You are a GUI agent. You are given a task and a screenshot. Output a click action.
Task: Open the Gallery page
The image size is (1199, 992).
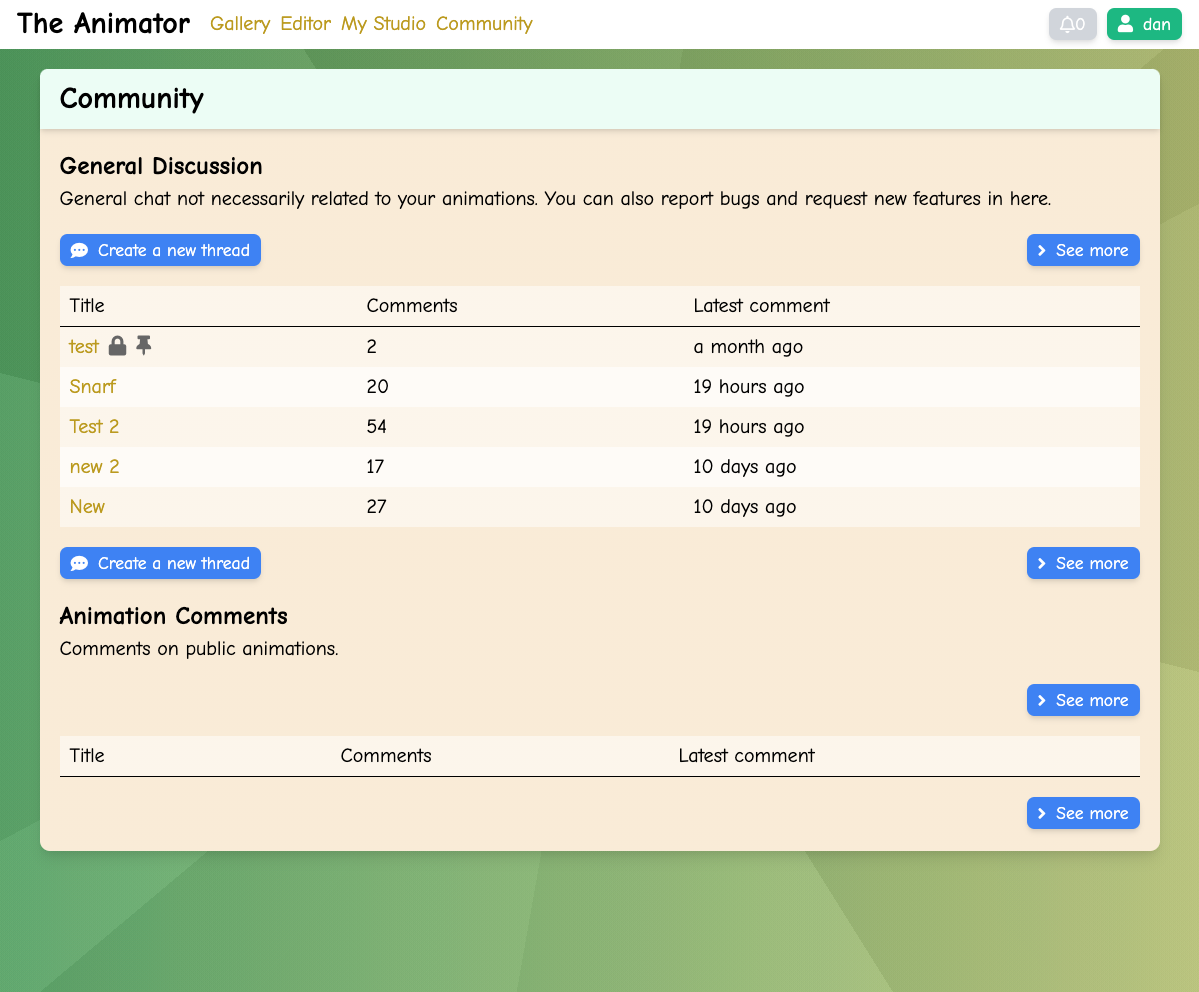tap(240, 24)
